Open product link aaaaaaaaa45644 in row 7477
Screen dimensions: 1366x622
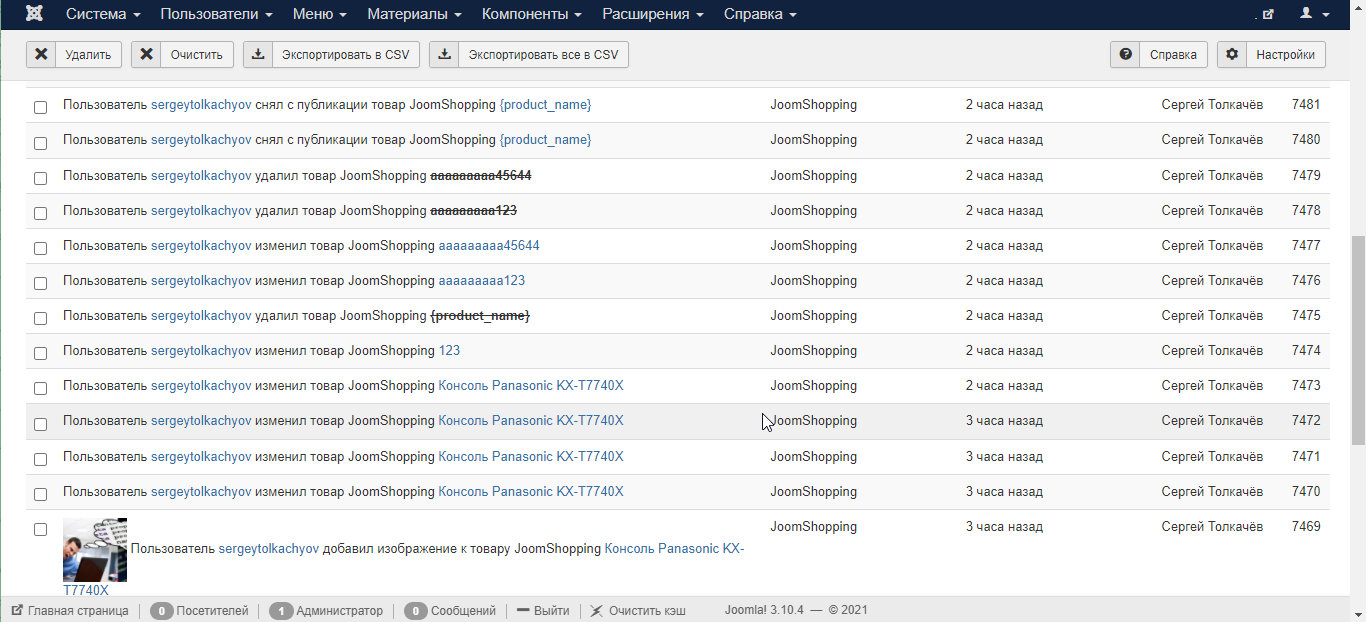[489, 245]
